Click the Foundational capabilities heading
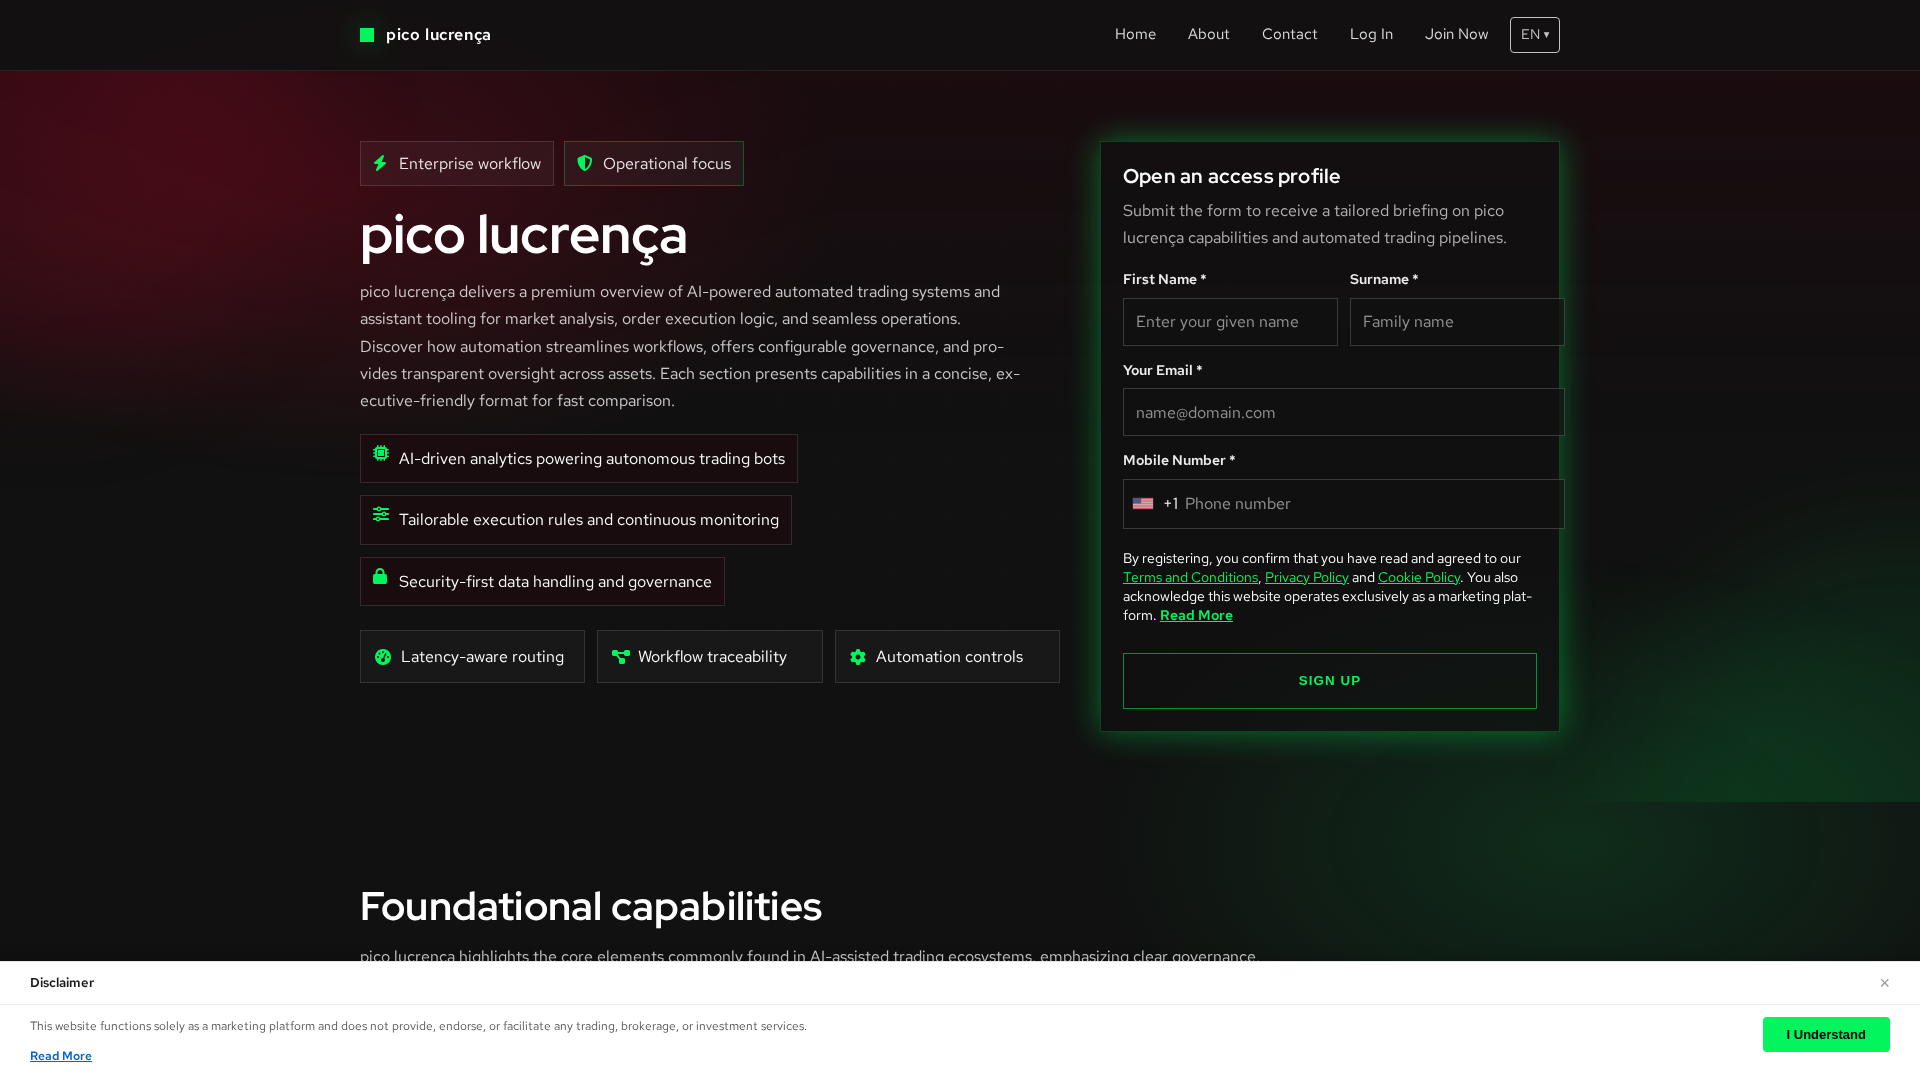Image resolution: width=1920 pixels, height=1080 pixels. [590, 906]
